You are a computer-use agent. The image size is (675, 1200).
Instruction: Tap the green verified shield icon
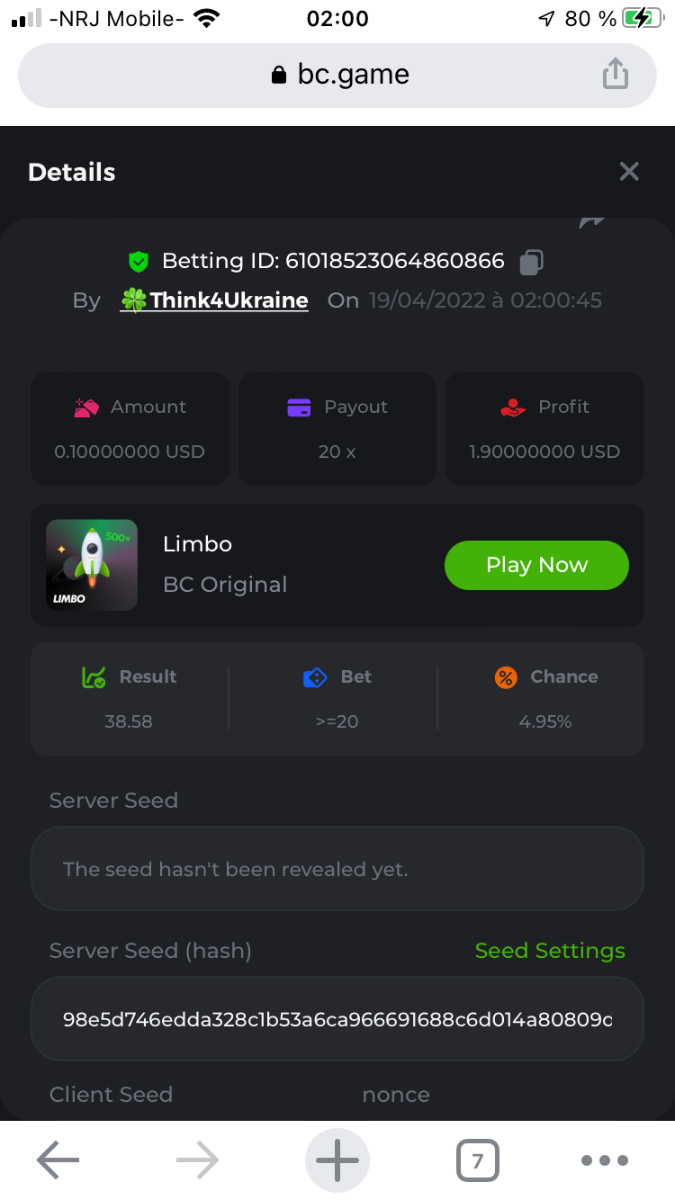(x=138, y=262)
